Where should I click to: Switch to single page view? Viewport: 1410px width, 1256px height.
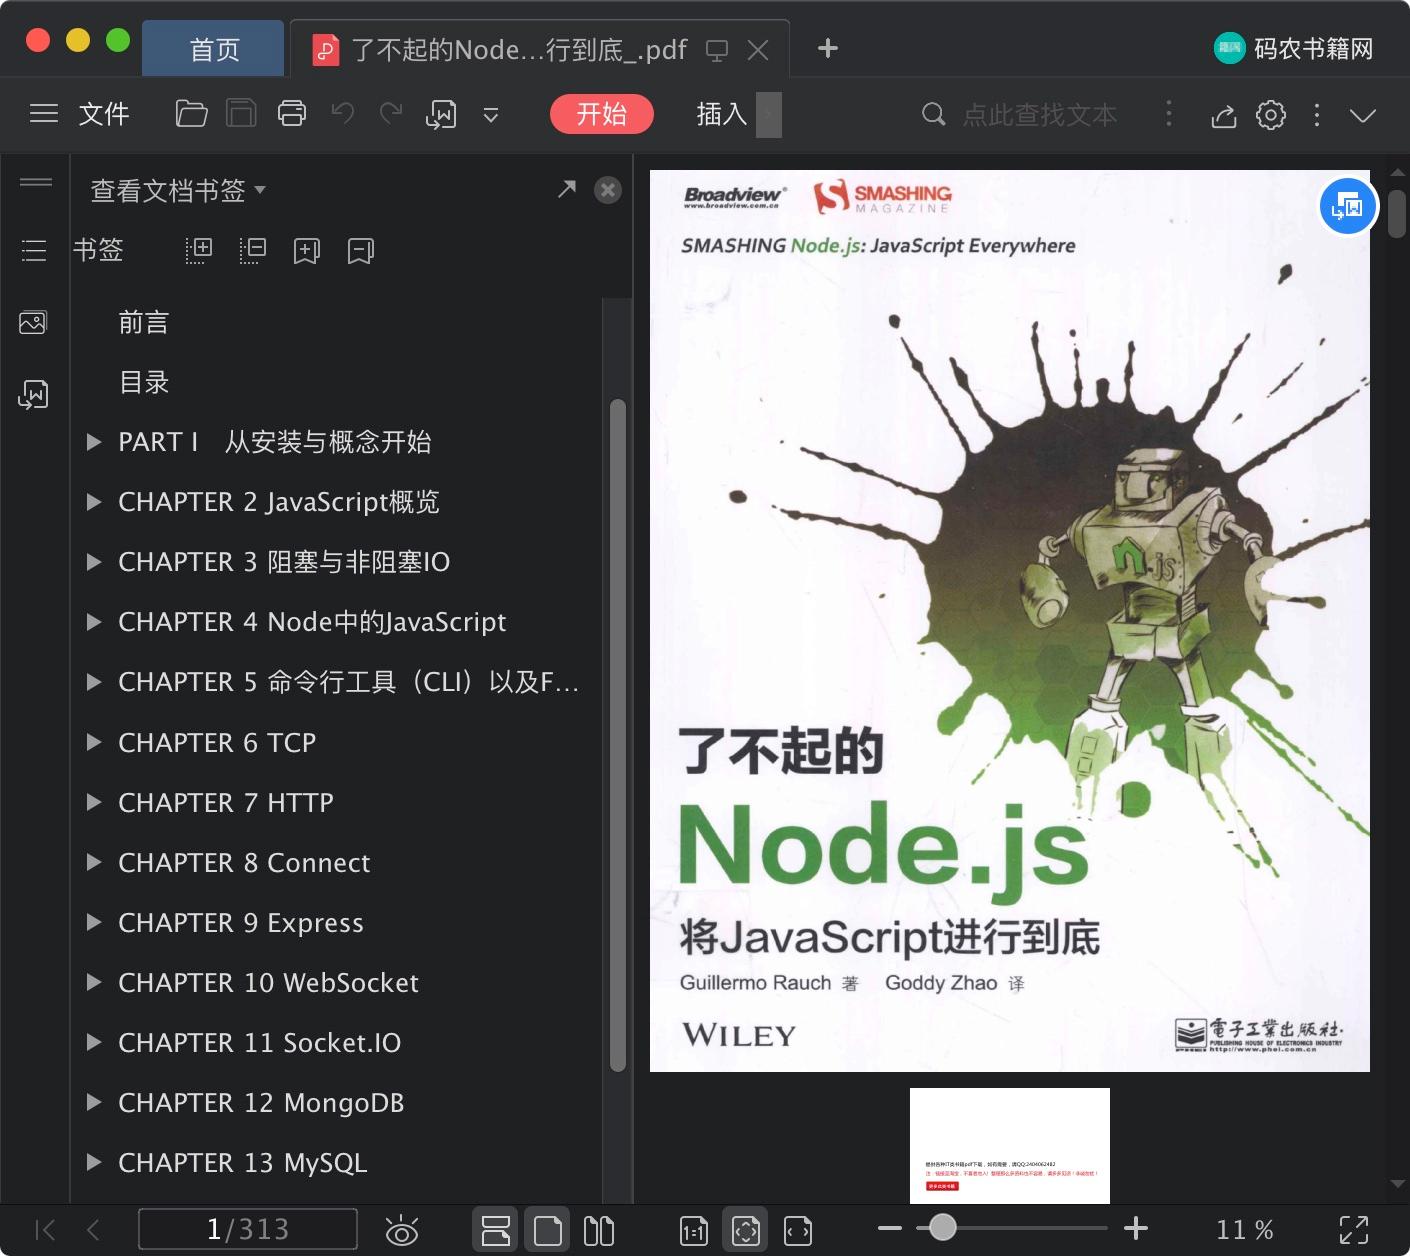coord(547,1230)
